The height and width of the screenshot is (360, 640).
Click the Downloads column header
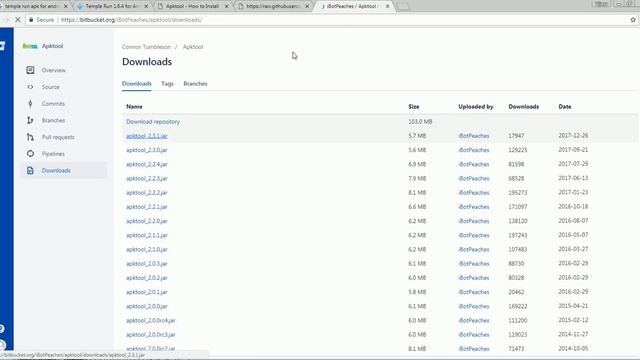coord(524,107)
